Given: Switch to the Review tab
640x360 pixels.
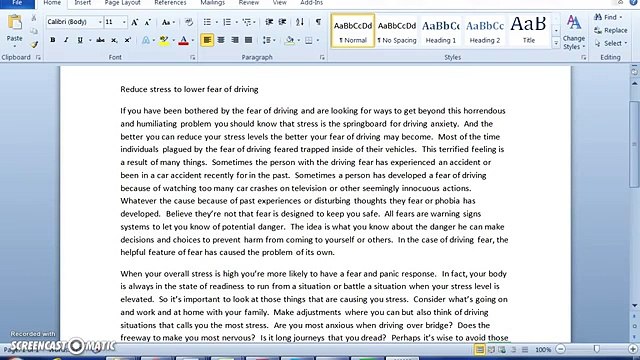Looking at the screenshot, I should point(249,3).
